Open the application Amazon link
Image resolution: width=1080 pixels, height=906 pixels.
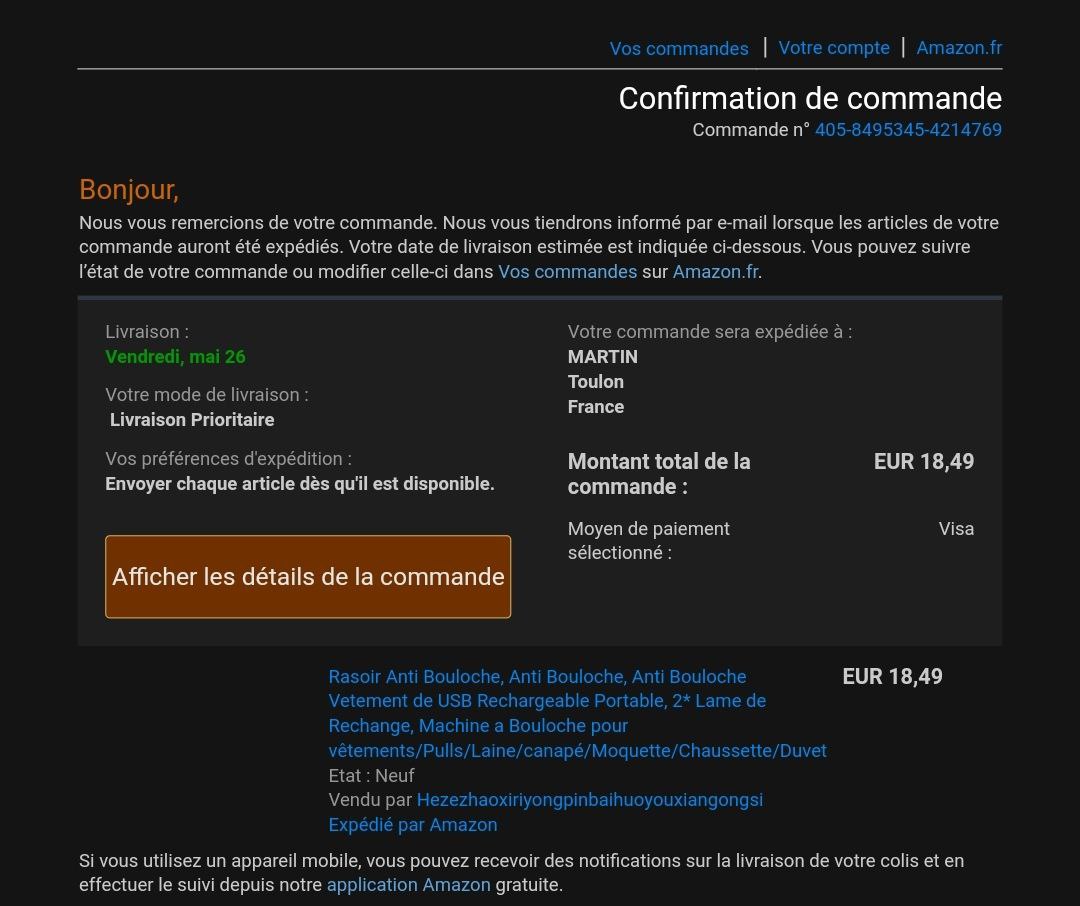click(x=408, y=885)
